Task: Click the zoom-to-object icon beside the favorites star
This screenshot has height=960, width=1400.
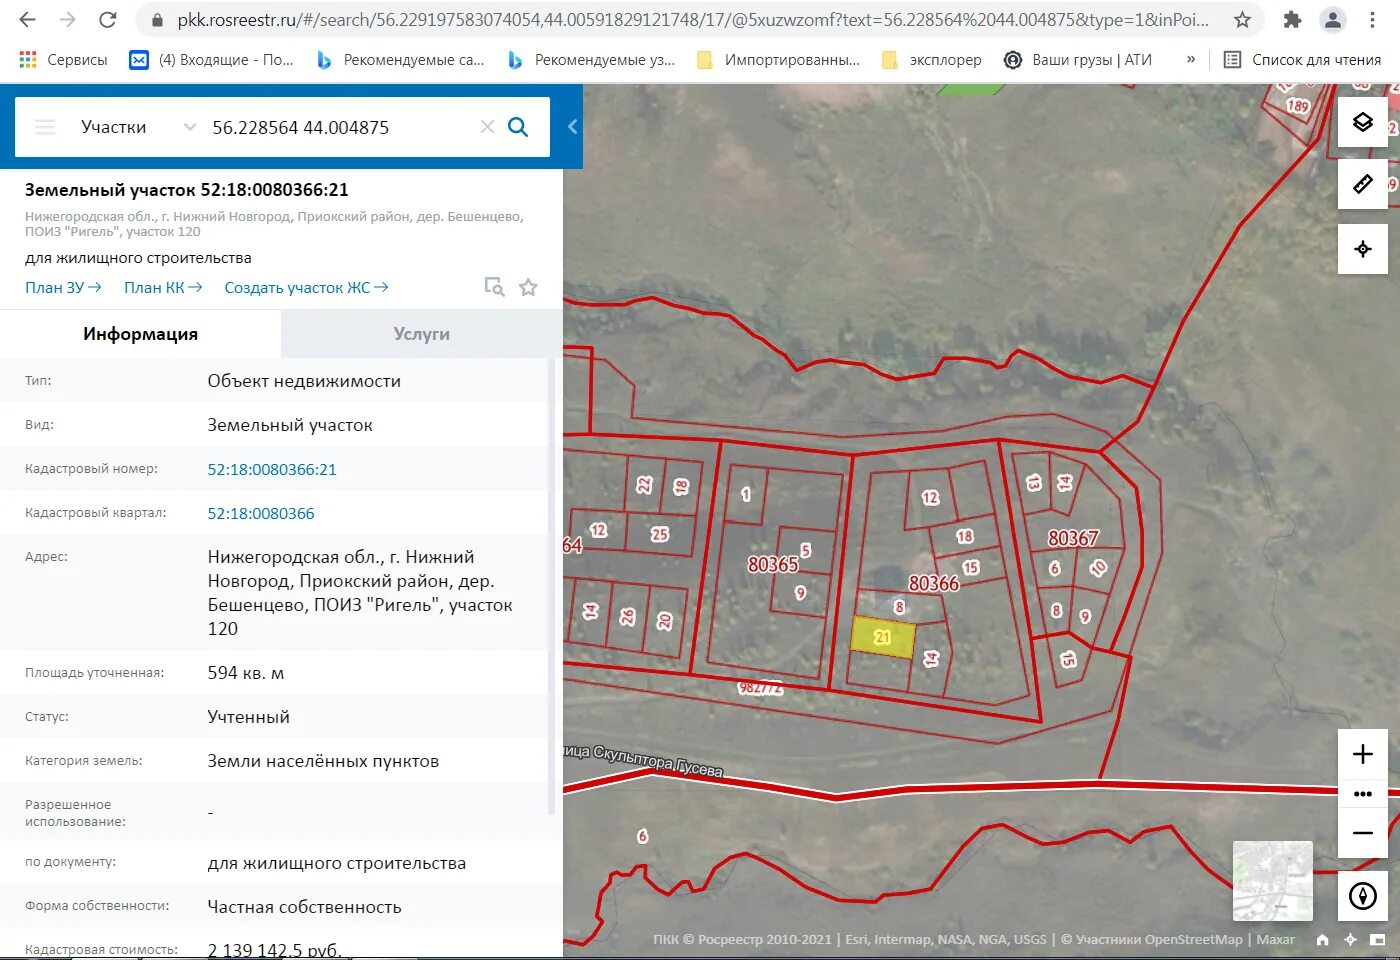Action: (494, 287)
